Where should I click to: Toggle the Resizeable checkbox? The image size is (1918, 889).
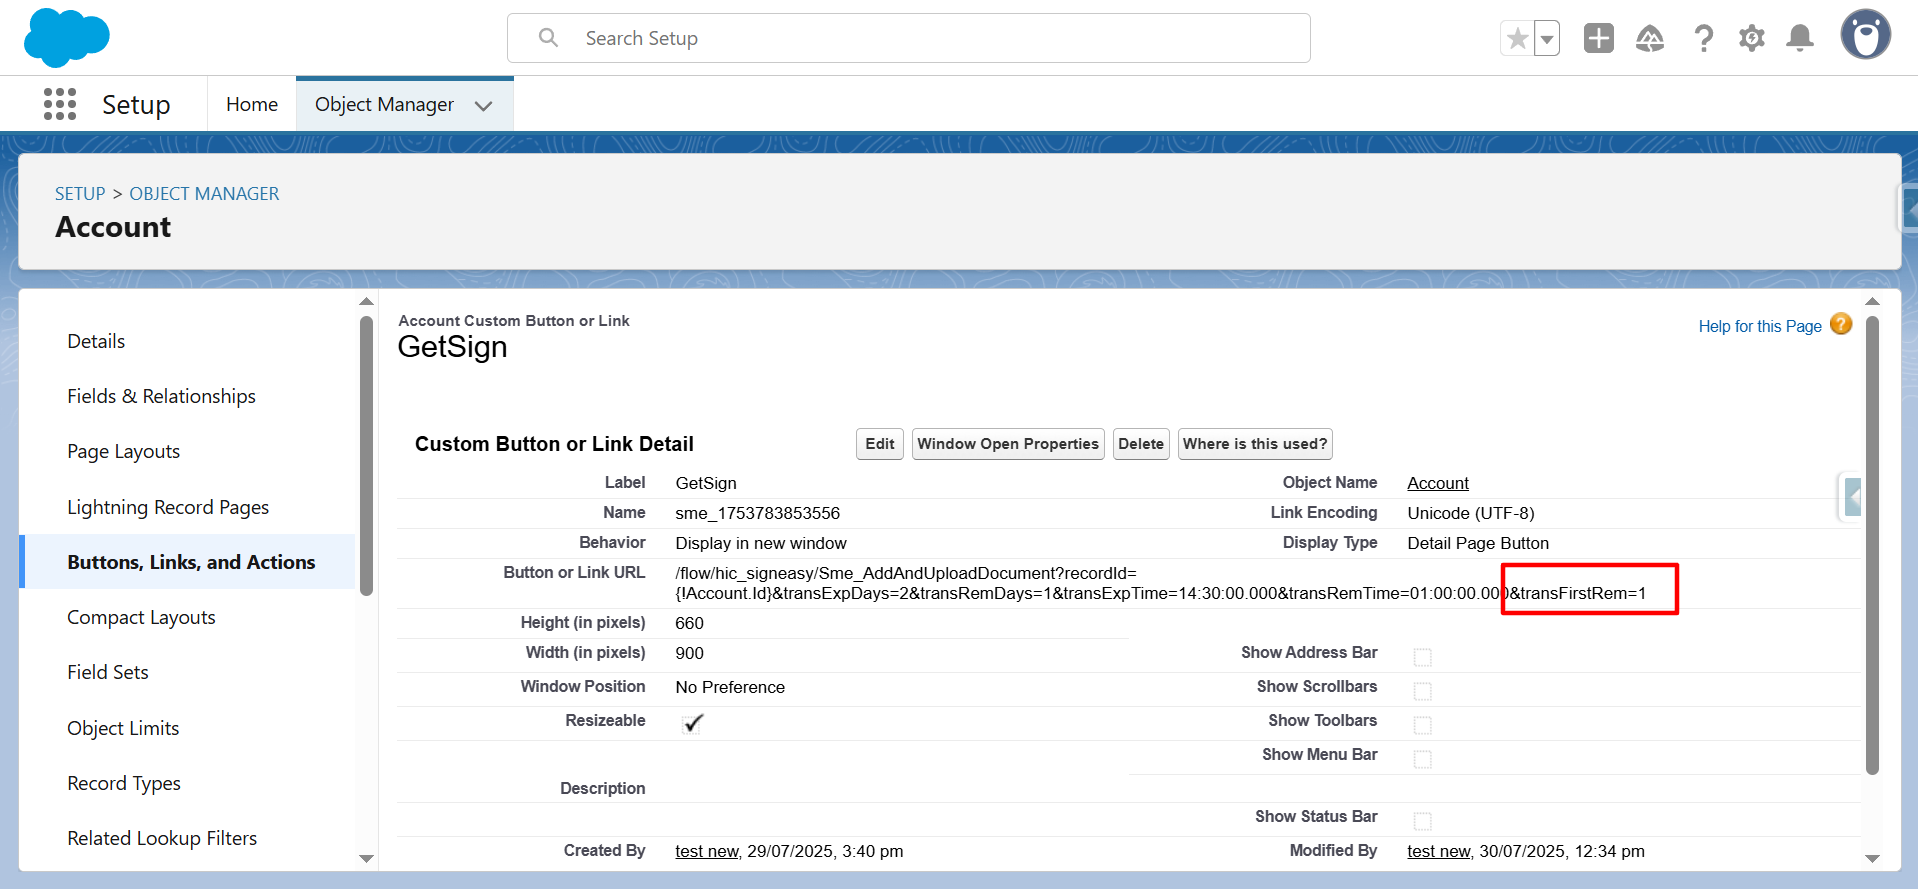click(x=692, y=723)
